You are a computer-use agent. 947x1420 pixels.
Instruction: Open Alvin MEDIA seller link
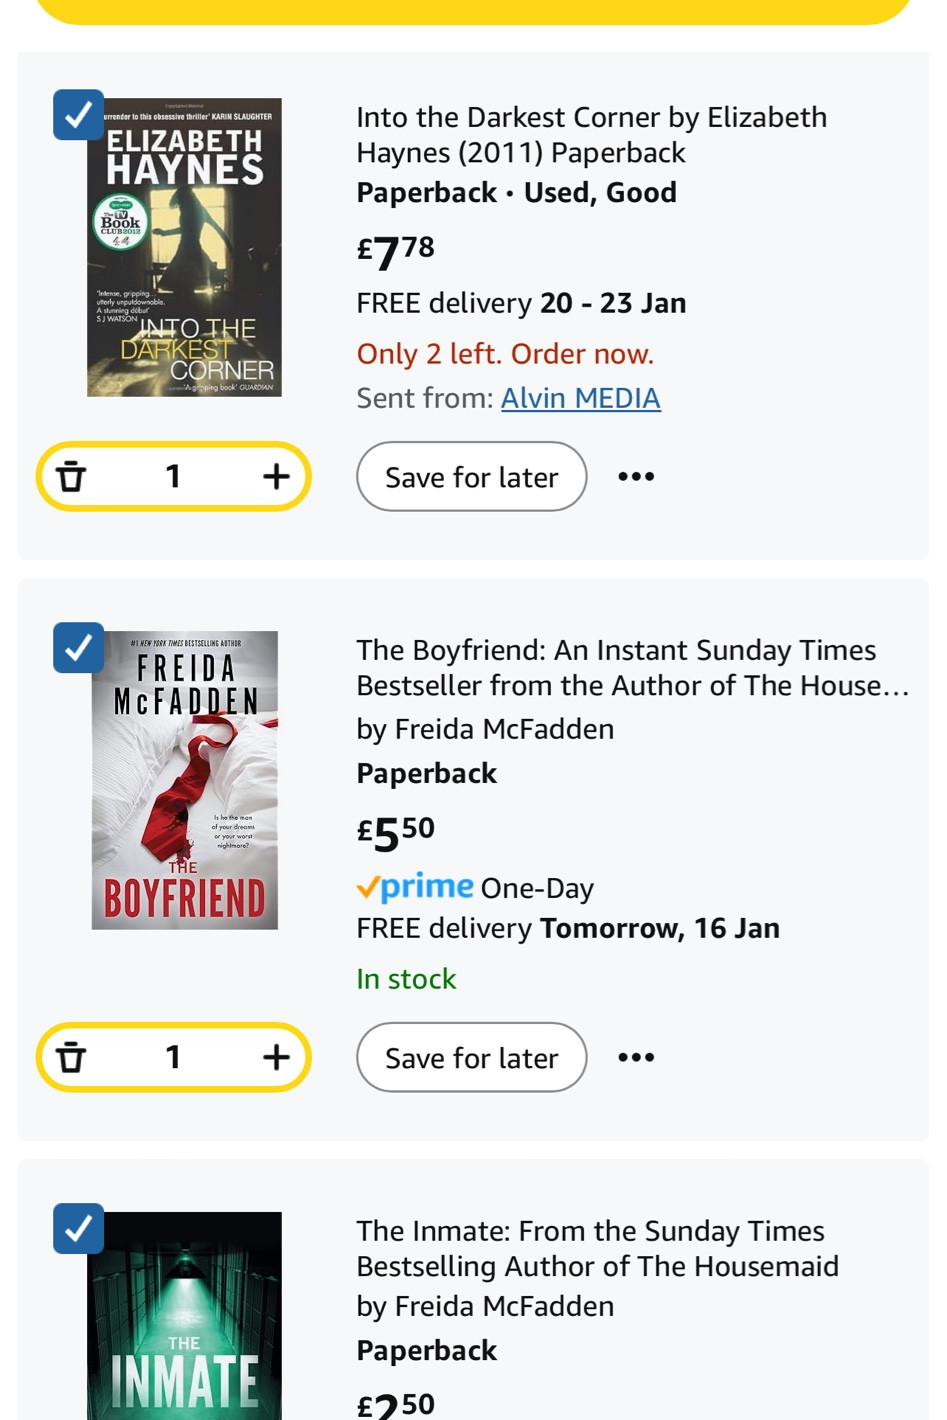coord(580,398)
